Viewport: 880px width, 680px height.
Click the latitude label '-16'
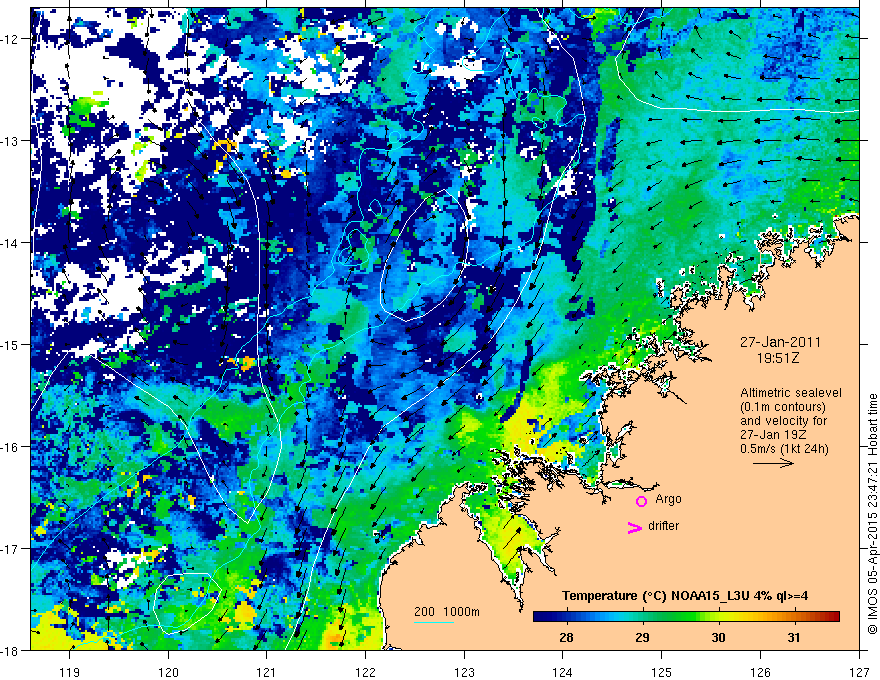pyautogui.click(x=10, y=447)
